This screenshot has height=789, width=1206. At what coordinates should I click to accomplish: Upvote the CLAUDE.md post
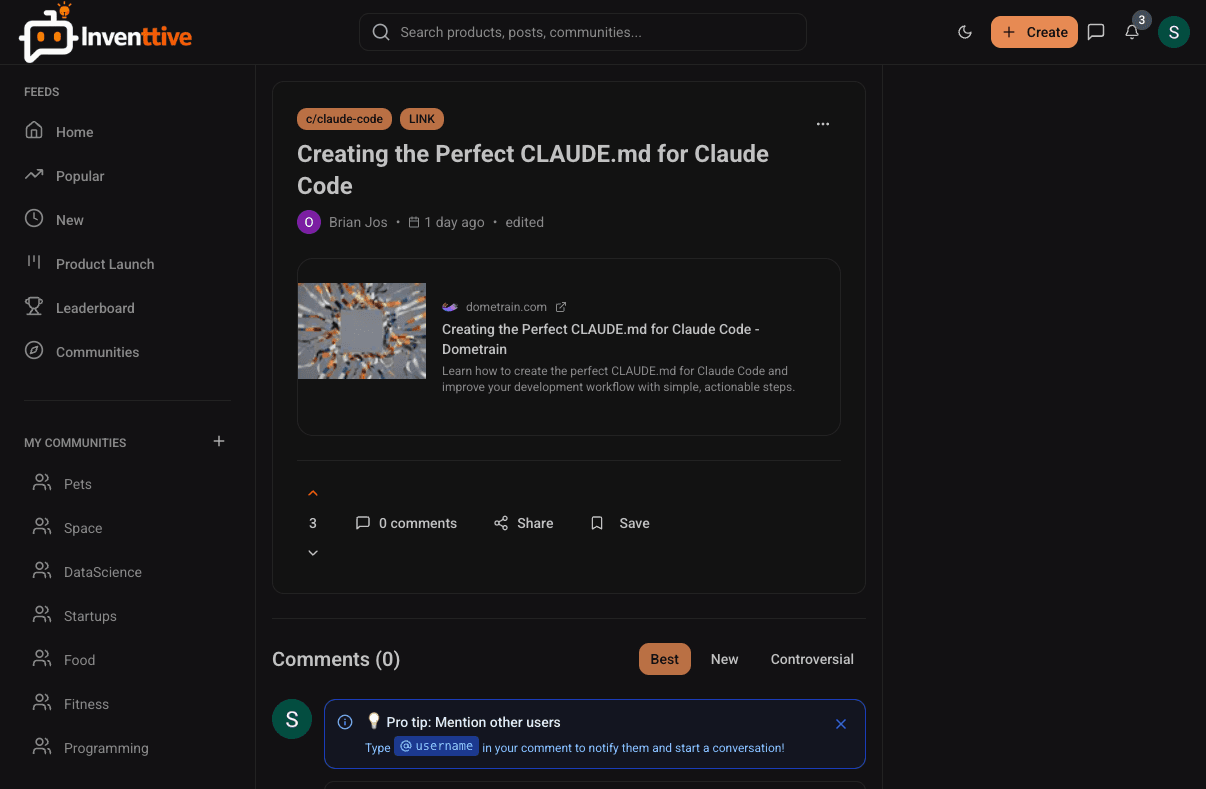click(x=313, y=493)
